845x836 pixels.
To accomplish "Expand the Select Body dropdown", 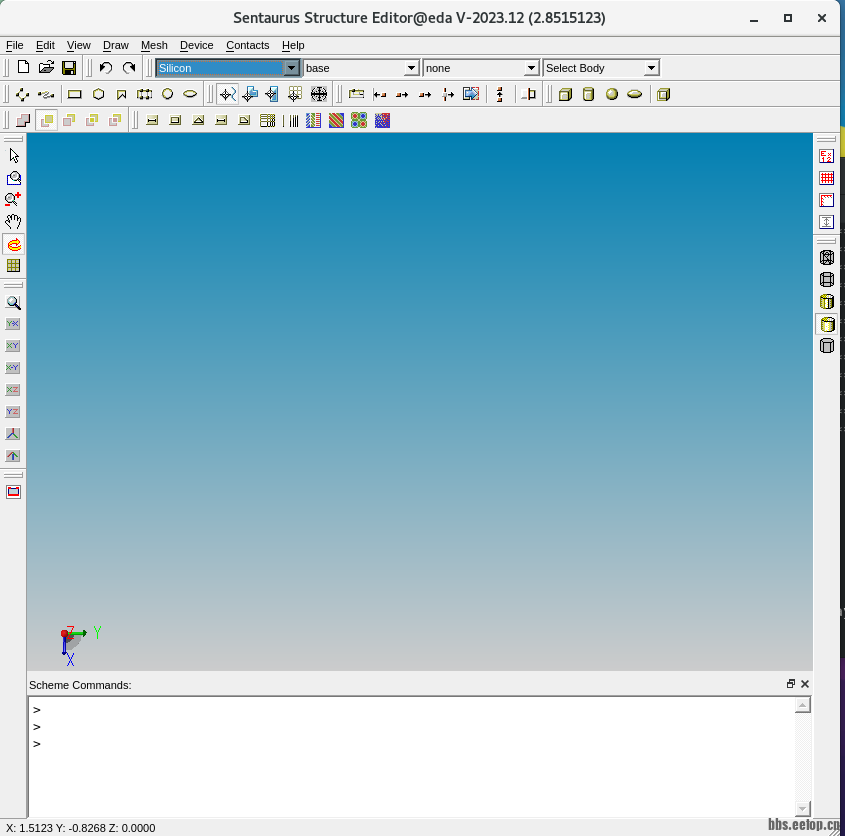I will tap(651, 68).
